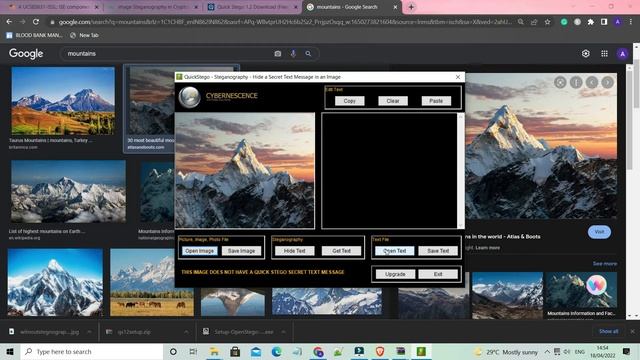Viewport: 640px width, 360px height.
Task: Open the New Tab bookmark
Action: pos(84,36)
